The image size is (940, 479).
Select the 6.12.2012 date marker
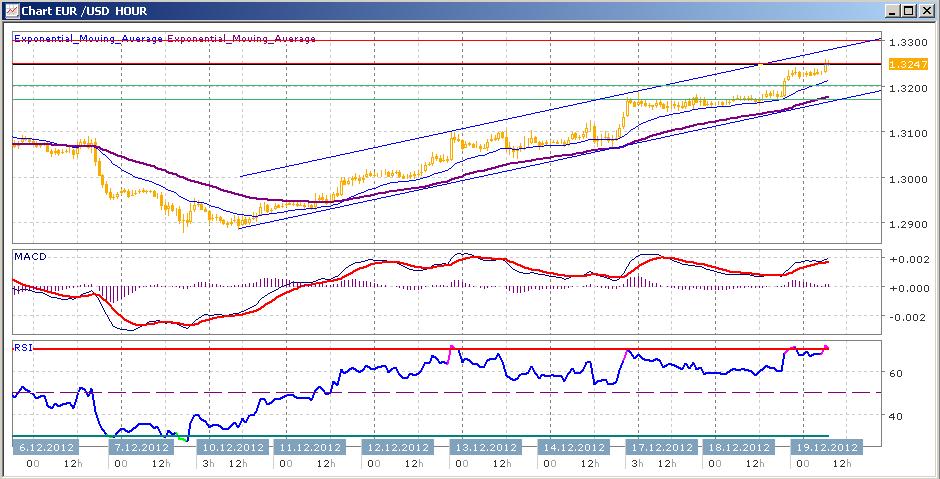47,447
